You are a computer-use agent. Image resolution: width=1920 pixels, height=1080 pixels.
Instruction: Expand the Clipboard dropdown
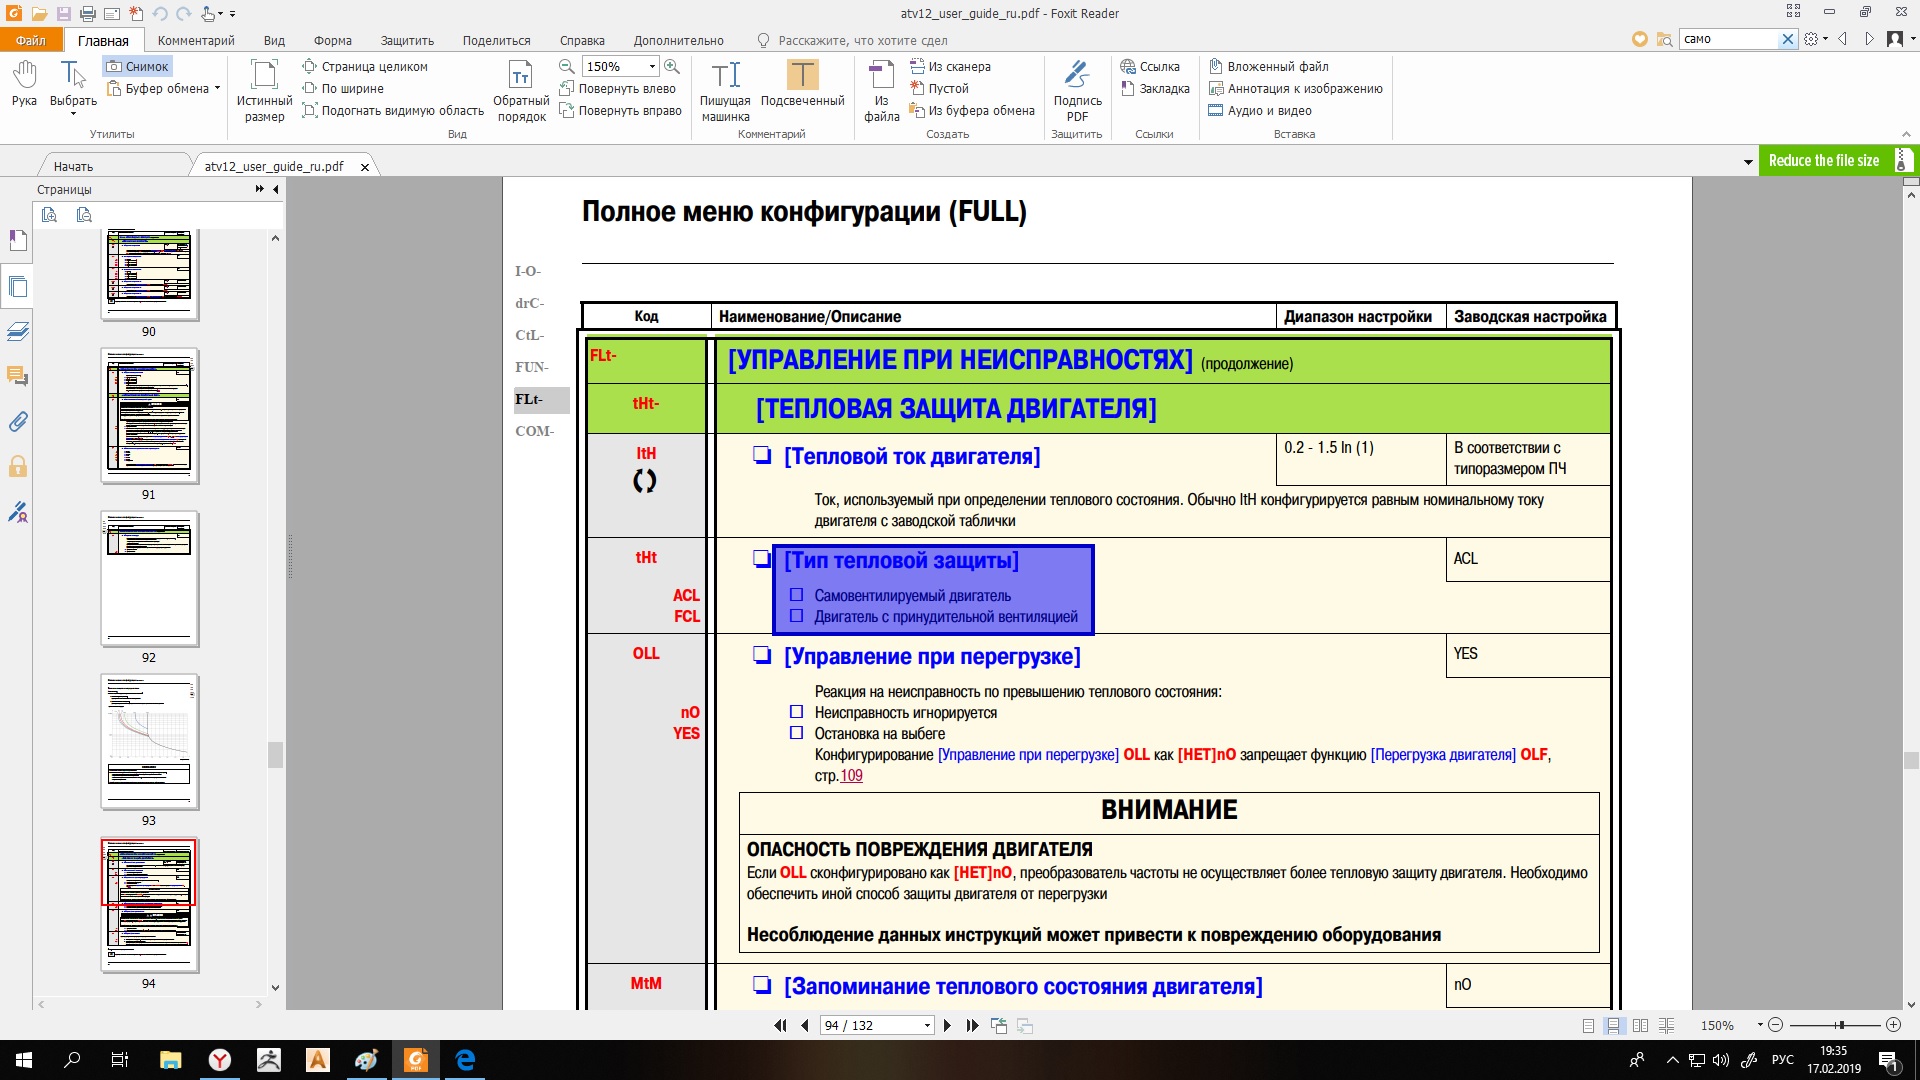tap(217, 88)
